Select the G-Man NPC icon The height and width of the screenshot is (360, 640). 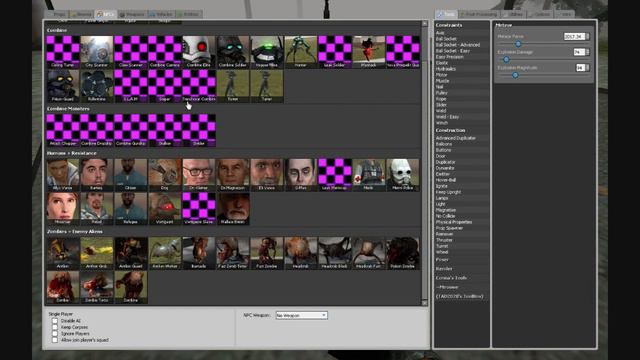[x=301, y=175]
